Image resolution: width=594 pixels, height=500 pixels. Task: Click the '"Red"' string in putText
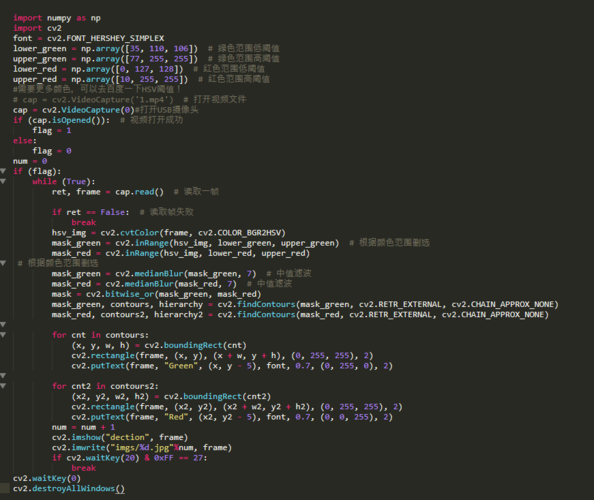coord(176,417)
